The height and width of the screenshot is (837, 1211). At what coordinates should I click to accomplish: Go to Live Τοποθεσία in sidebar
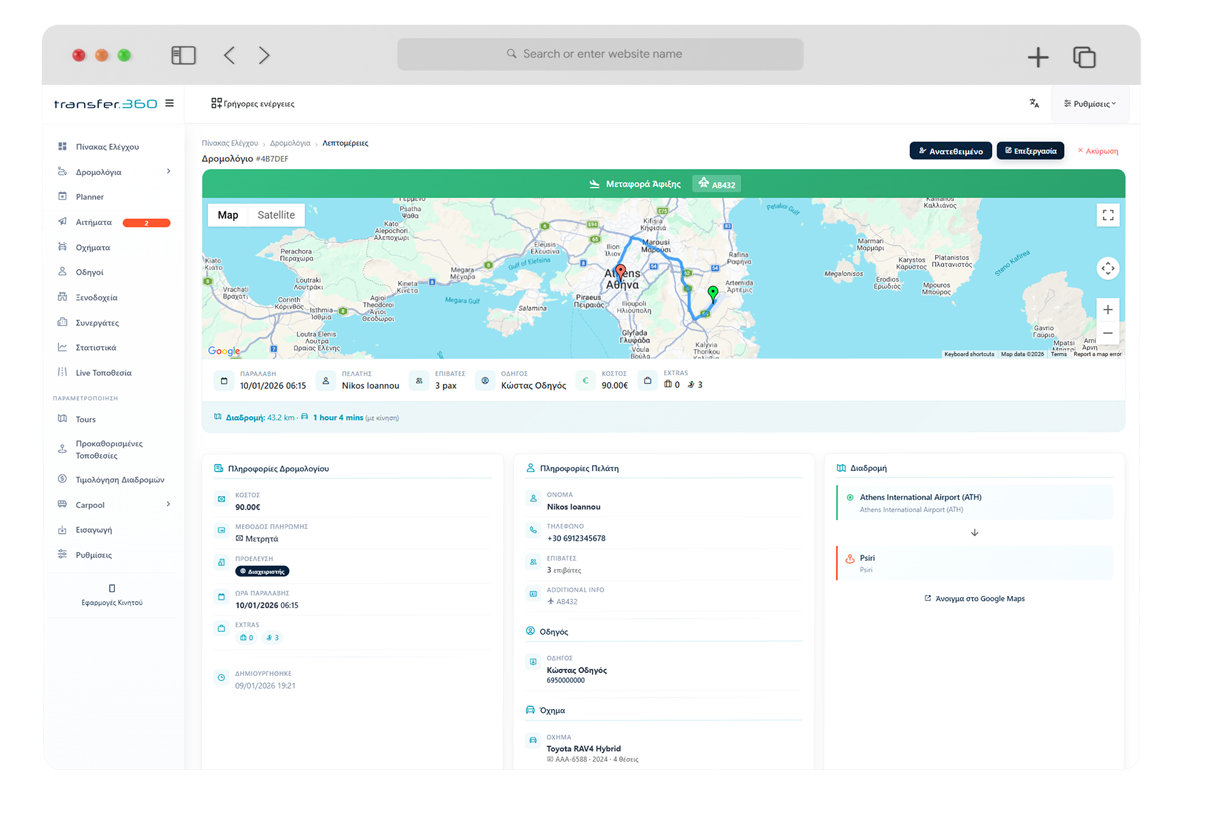point(103,373)
